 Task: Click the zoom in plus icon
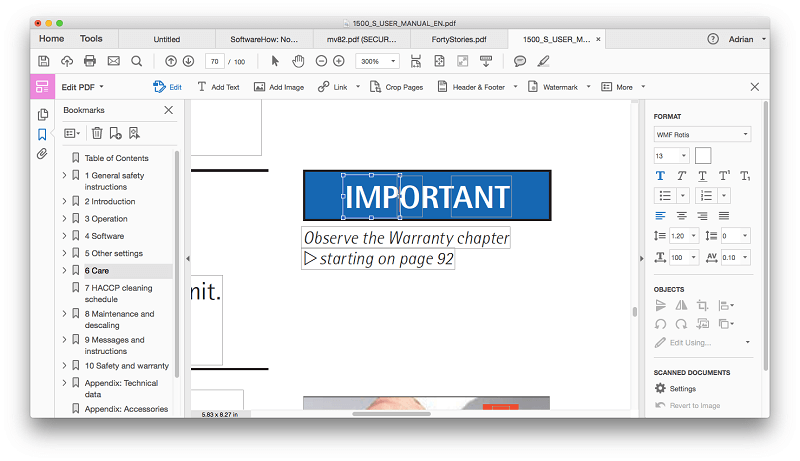[339, 61]
